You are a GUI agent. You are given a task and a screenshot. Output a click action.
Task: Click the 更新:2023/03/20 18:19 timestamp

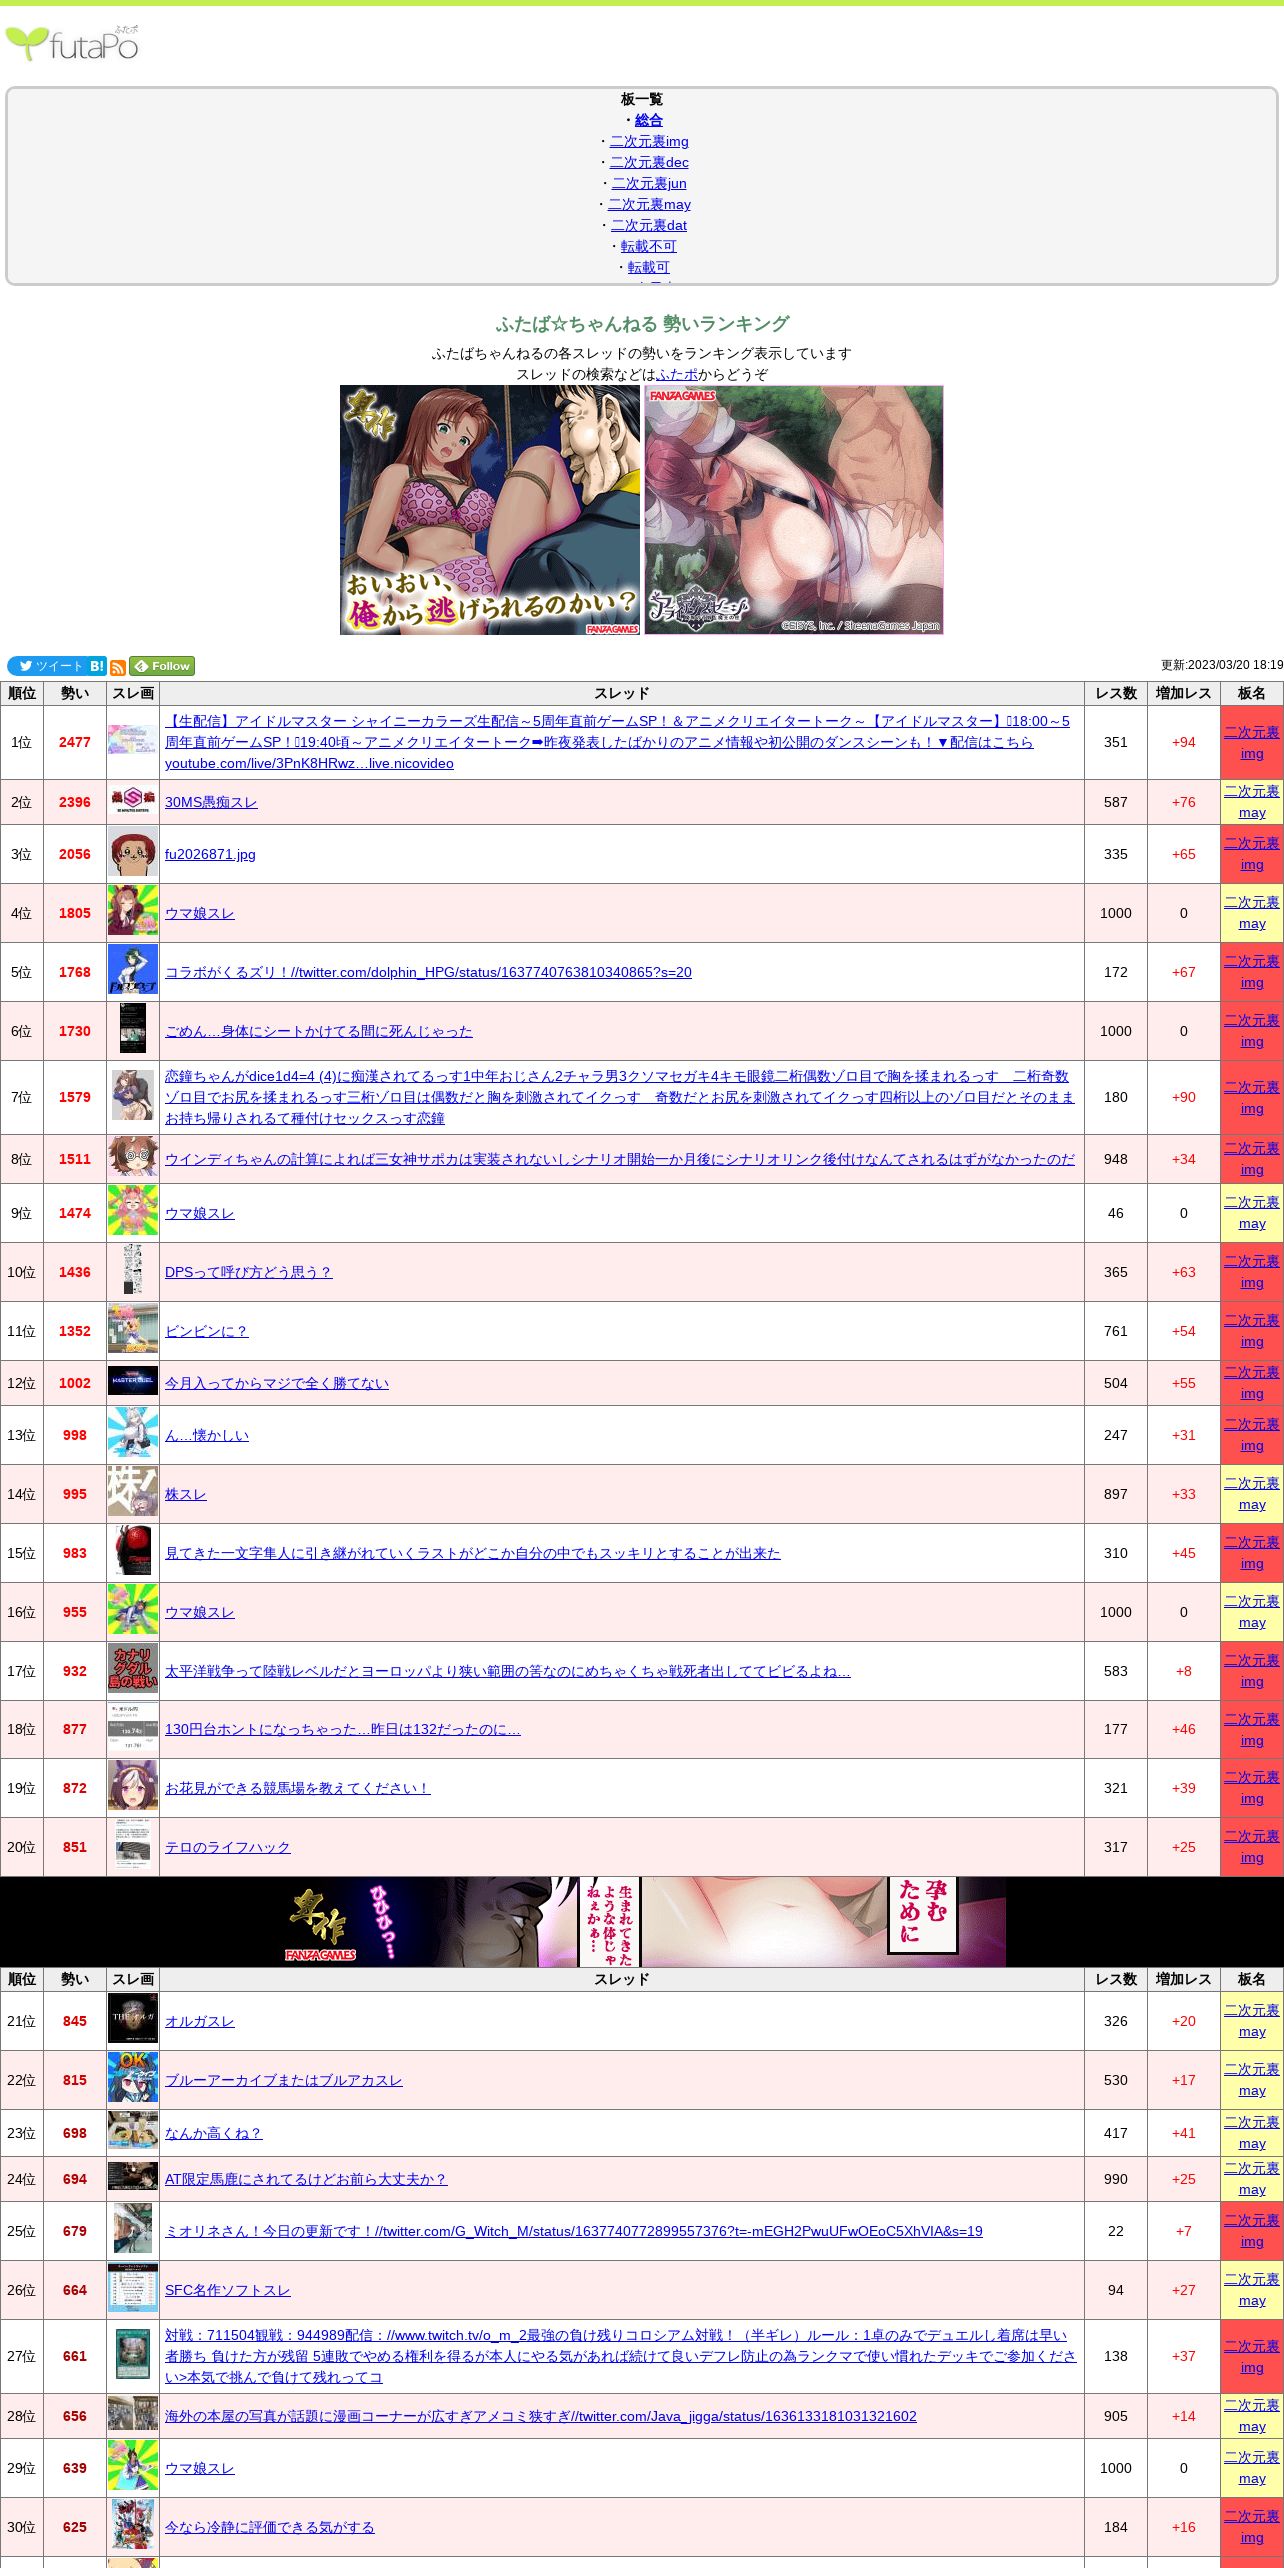tap(1222, 665)
